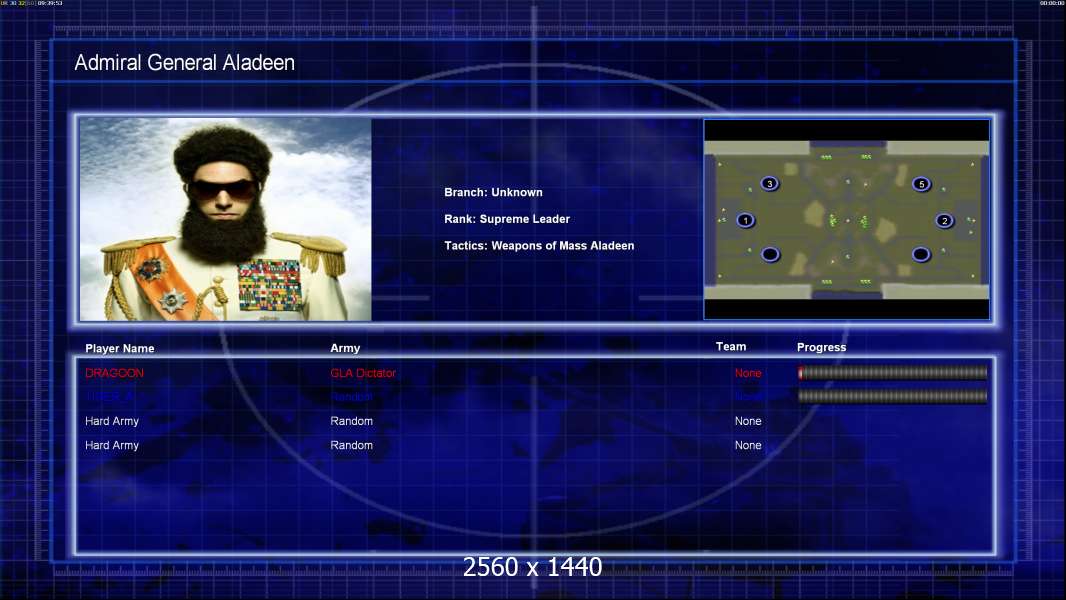This screenshot has width=1066, height=600.
Task: Click the 'Army' column header
Action: tap(345, 348)
